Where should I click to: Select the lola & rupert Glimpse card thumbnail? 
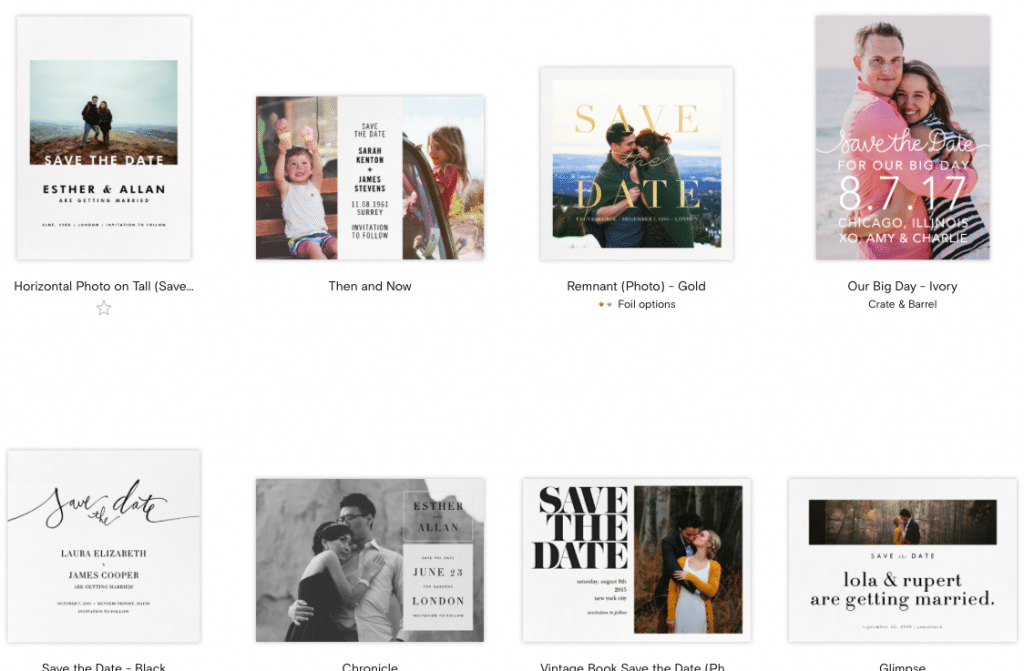(902, 560)
